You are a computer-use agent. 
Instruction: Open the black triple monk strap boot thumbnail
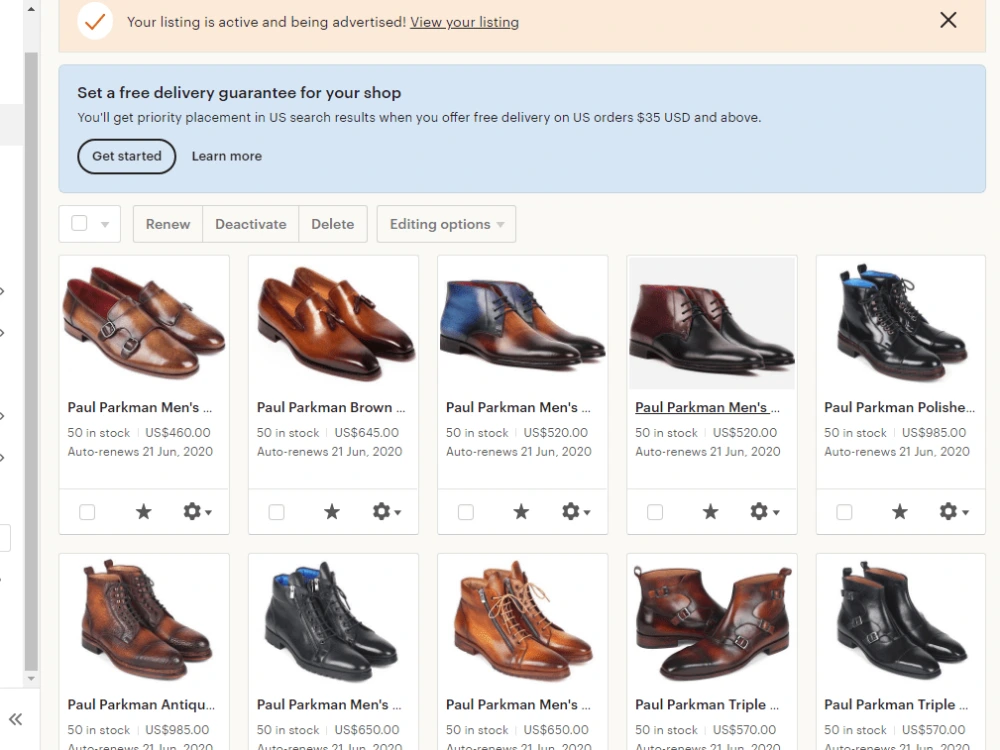pyautogui.click(x=901, y=620)
